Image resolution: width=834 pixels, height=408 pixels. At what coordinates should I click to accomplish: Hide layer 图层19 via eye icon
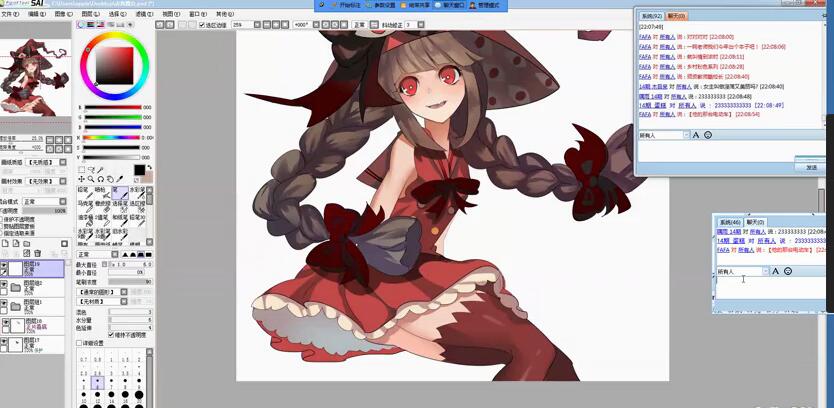(4, 265)
